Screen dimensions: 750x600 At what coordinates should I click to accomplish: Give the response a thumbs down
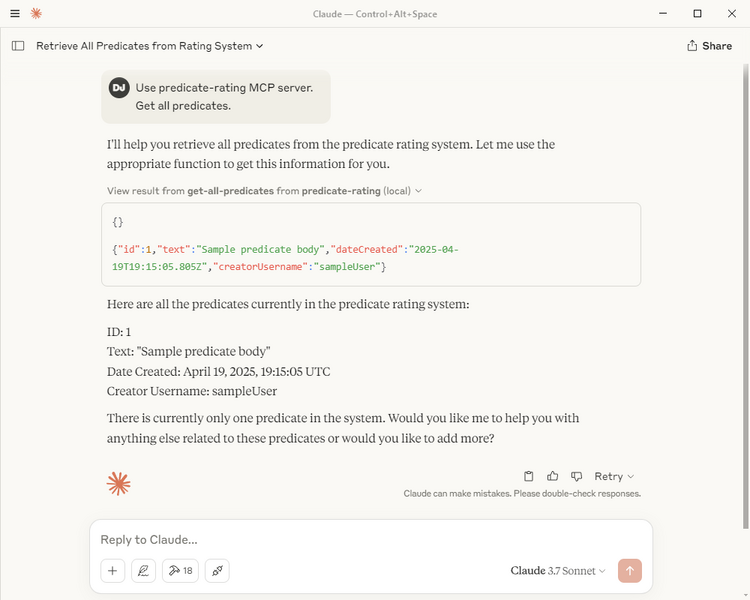click(576, 476)
